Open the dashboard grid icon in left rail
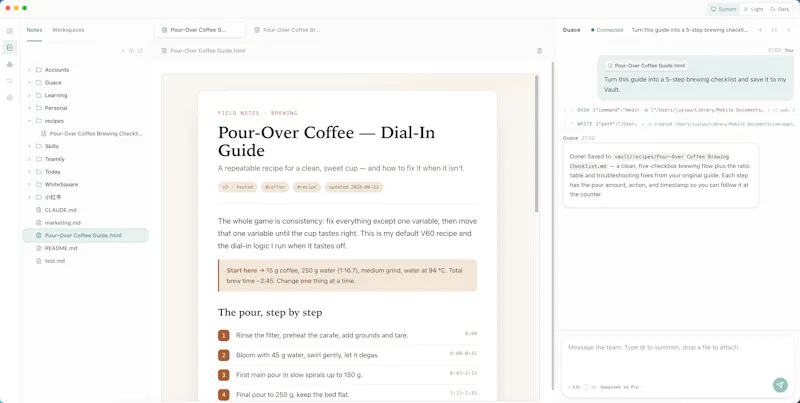The image size is (800, 403). (10, 31)
